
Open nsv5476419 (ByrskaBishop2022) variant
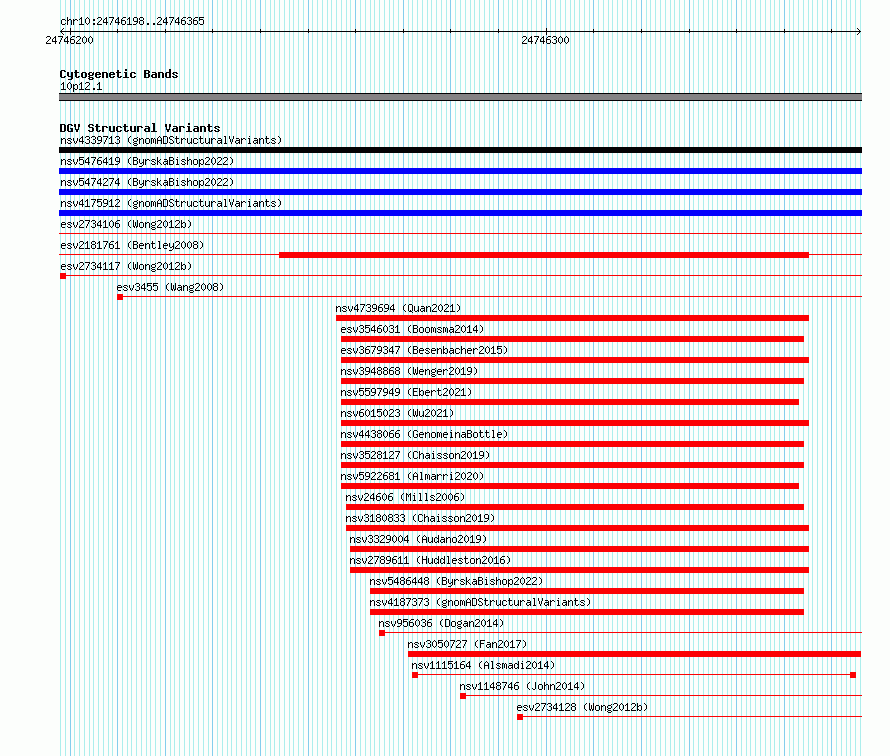(147, 161)
